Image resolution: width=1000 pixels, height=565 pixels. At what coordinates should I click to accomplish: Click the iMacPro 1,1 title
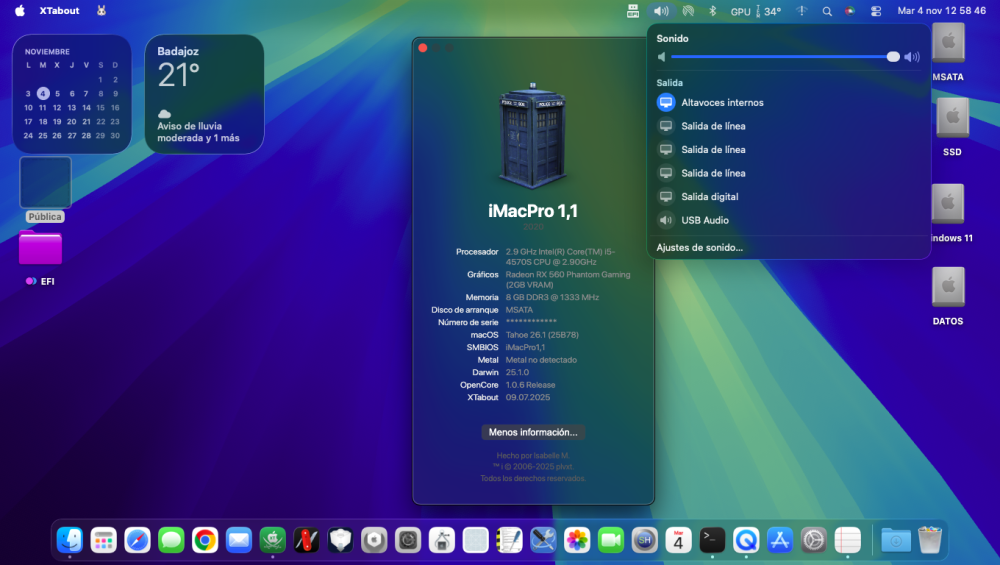(533, 211)
